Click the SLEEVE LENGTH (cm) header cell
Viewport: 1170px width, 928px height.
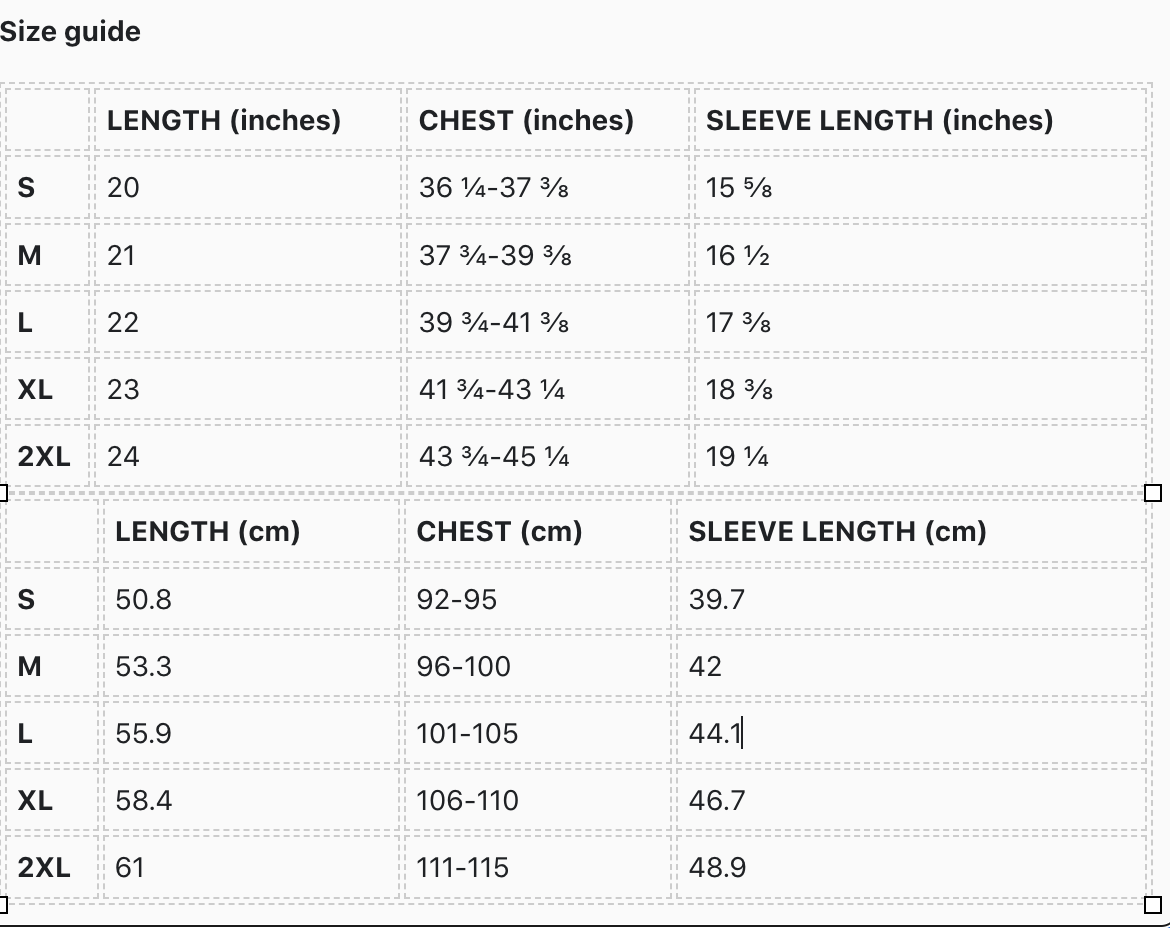coord(911,531)
